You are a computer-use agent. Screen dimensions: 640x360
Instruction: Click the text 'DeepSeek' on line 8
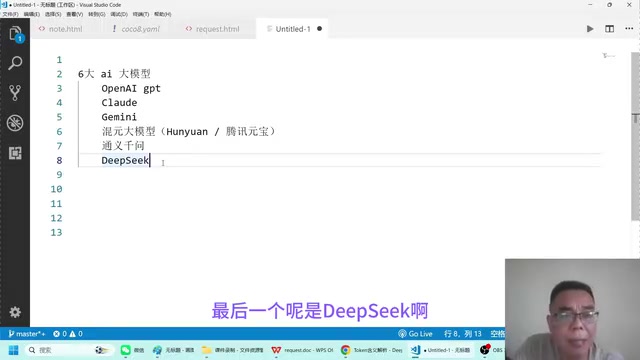(x=125, y=160)
